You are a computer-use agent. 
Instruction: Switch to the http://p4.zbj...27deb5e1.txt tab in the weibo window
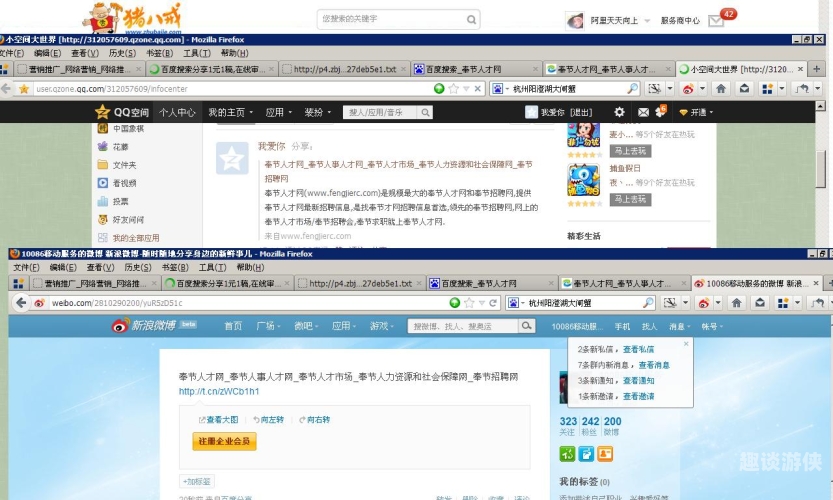[360, 283]
